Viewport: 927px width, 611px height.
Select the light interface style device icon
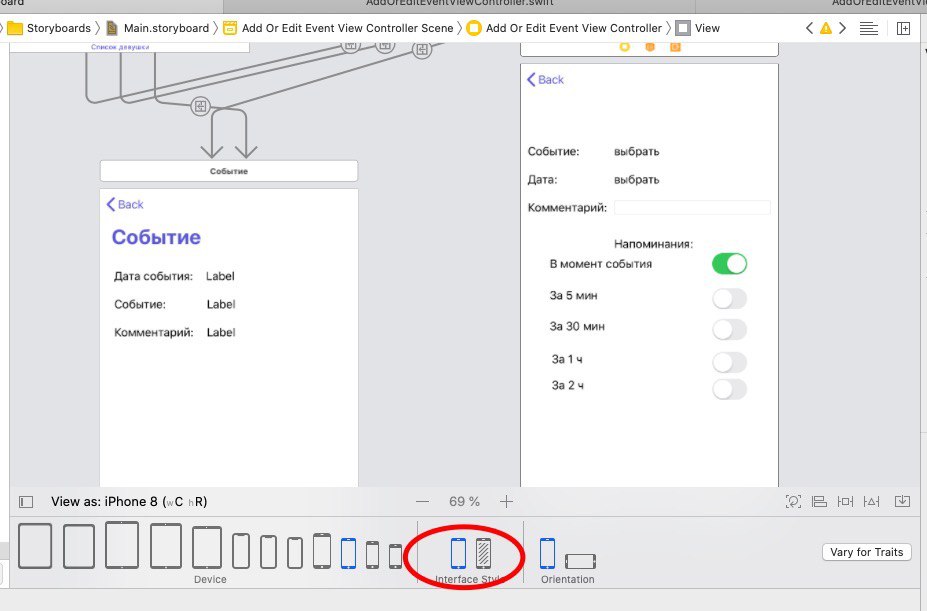coord(458,553)
